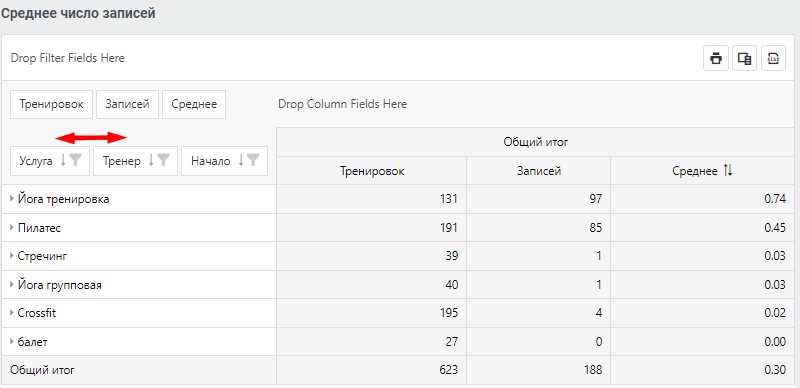
Task: Open filter funnel for Начало field
Action: click(x=253, y=160)
